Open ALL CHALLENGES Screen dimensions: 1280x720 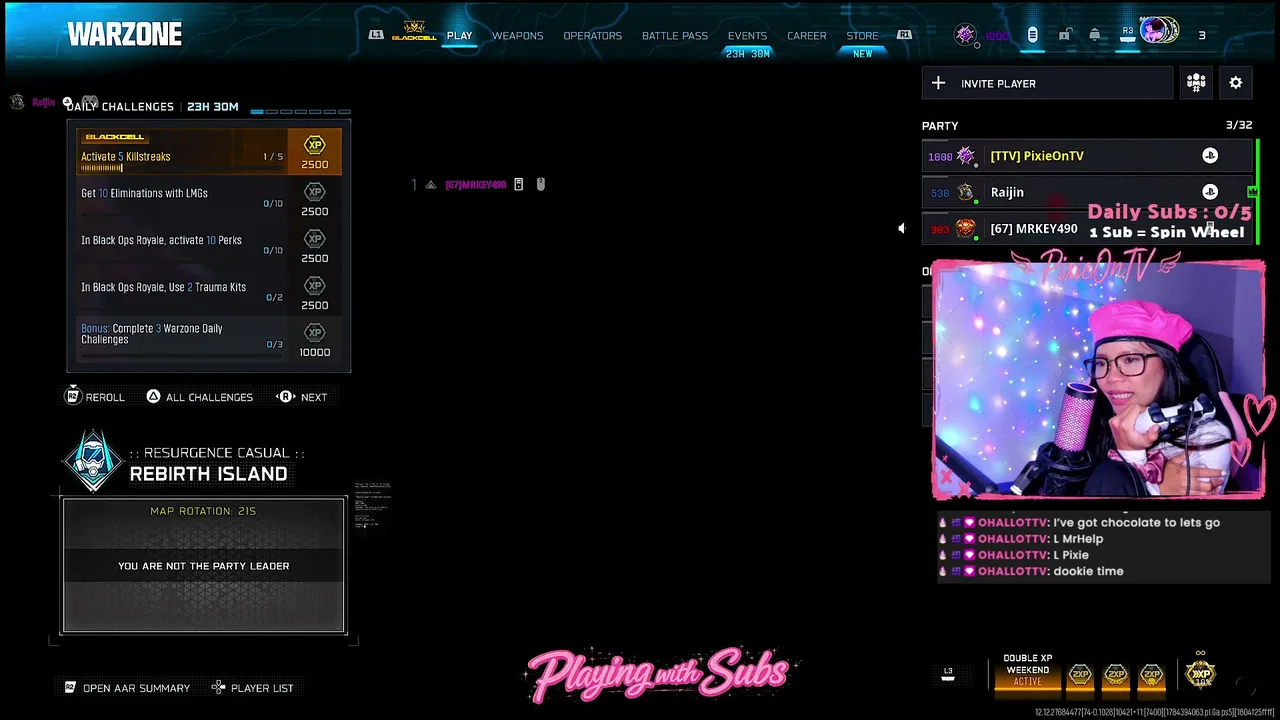[x=199, y=397]
